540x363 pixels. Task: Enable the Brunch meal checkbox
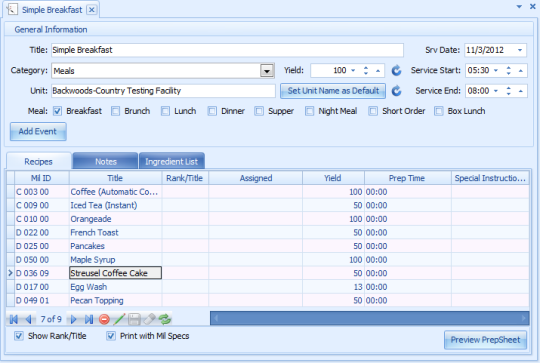coord(115,111)
